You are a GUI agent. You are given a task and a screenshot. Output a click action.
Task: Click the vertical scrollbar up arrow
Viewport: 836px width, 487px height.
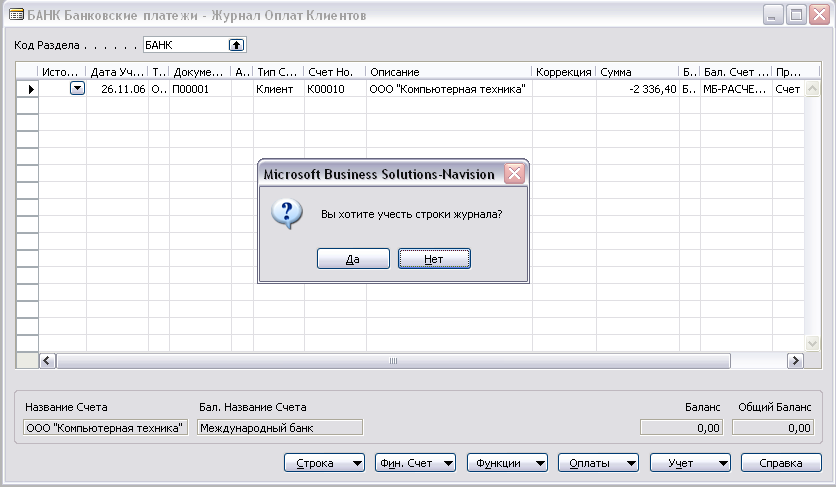tap(812, 89)
